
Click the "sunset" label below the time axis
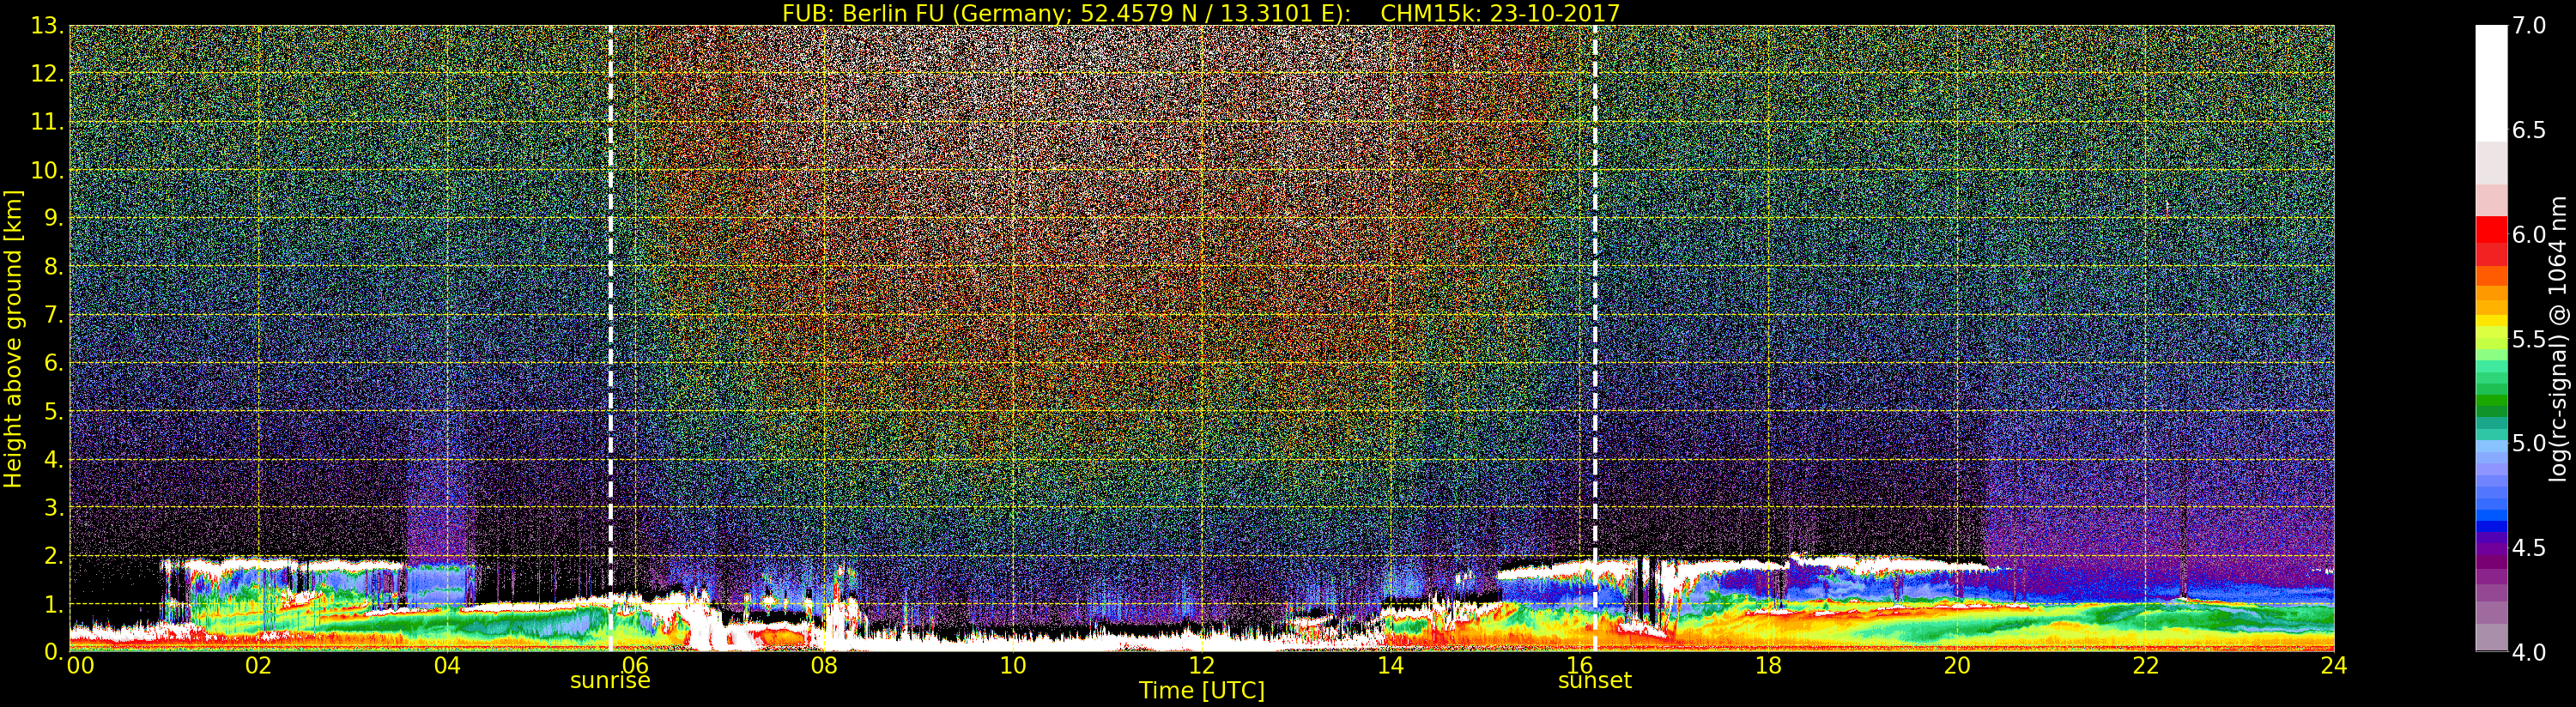[x=1595, y=680]
